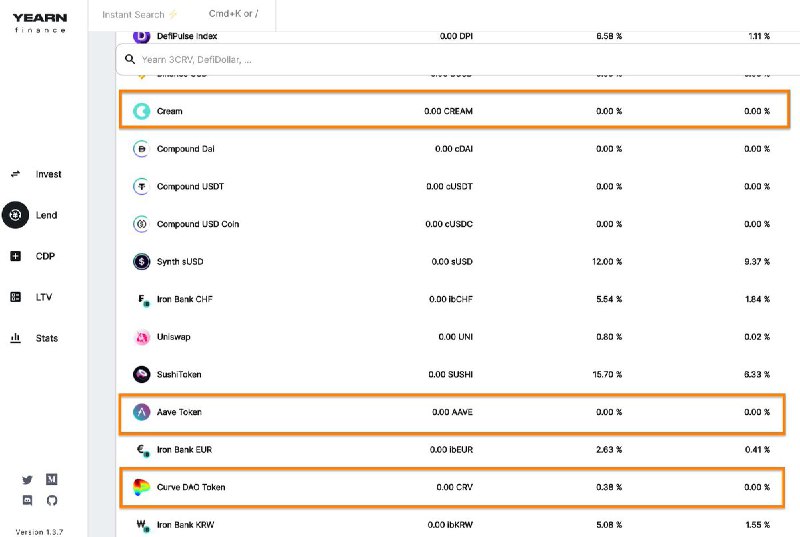
Task: Open the Stats chart icon
Action: point(15,338)
